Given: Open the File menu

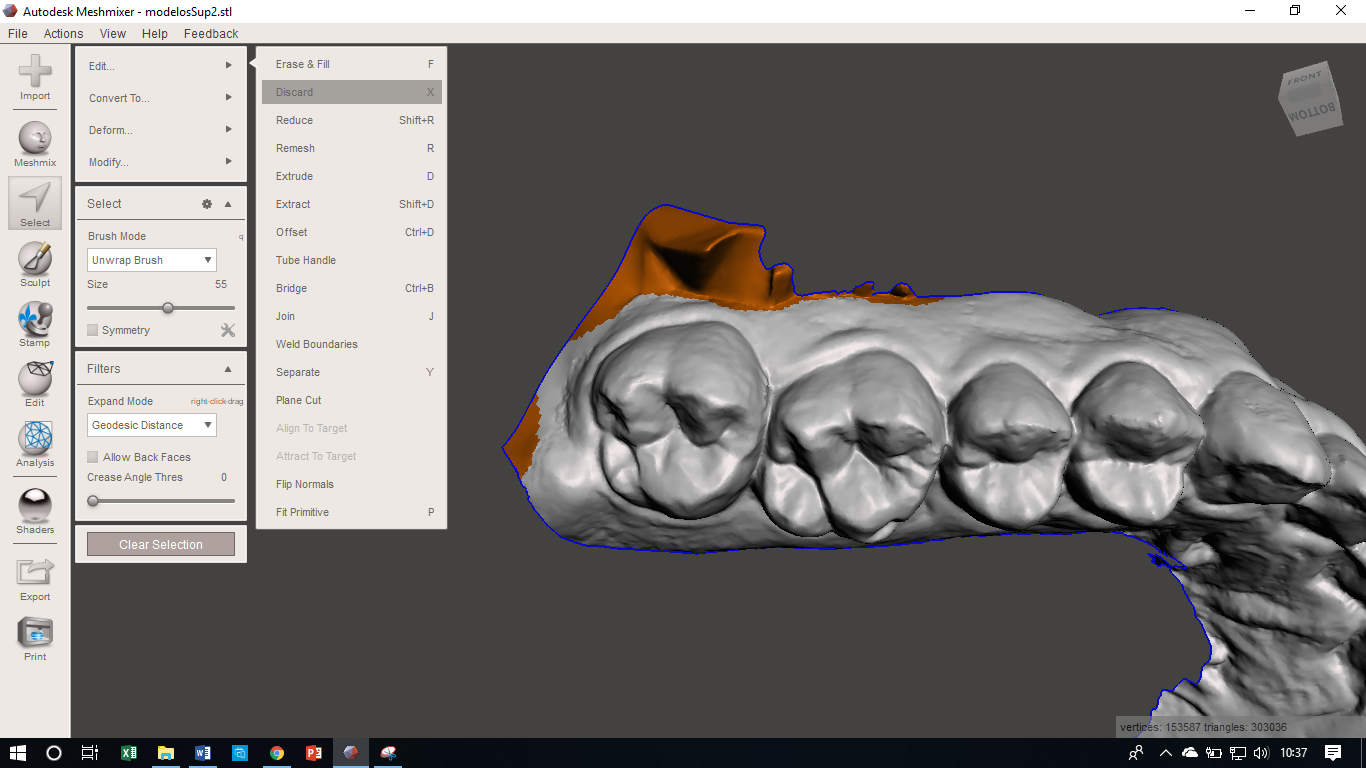Looking at the screenshot, I should coord(18,33).
